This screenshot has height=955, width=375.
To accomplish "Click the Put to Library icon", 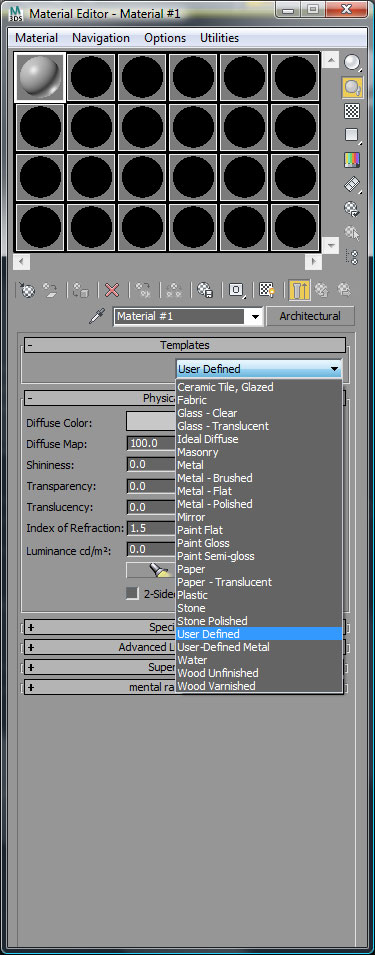I will tap(205, 290).
